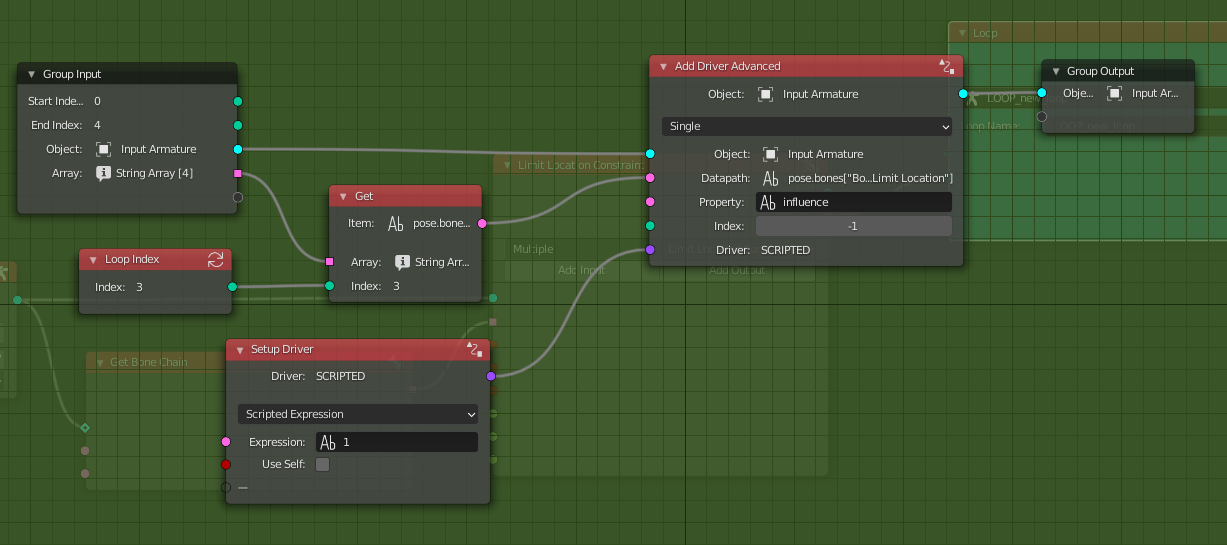Click the Ab icon beside Datapath field
The height and width of the screenshot is (545, 1227).
(770, 178)
